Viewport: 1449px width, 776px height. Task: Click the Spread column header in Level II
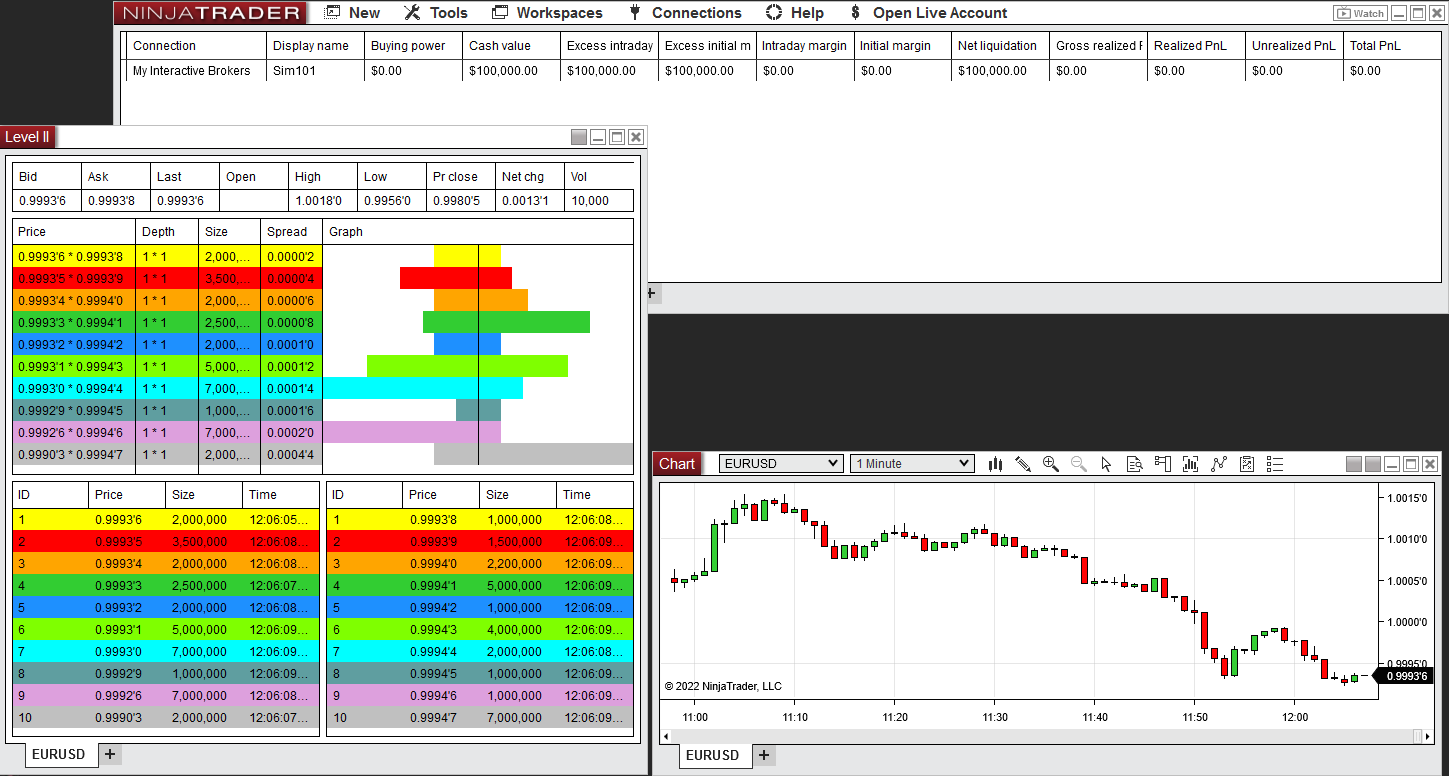coord(291,232)
